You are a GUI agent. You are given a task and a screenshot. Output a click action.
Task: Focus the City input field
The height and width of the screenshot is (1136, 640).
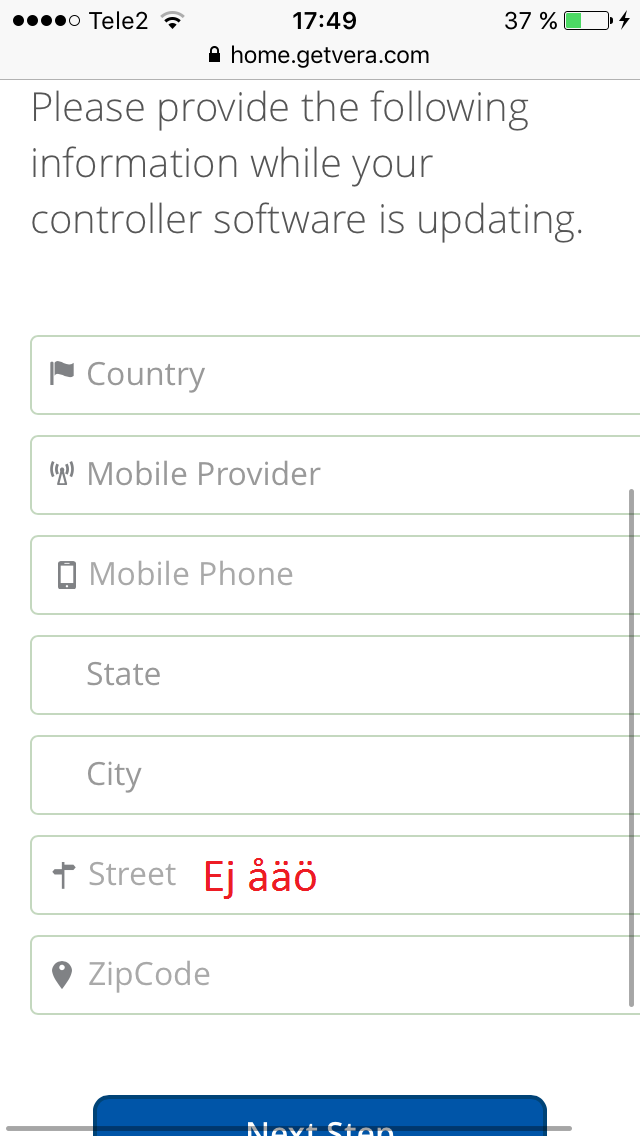(x=335, y=774)
